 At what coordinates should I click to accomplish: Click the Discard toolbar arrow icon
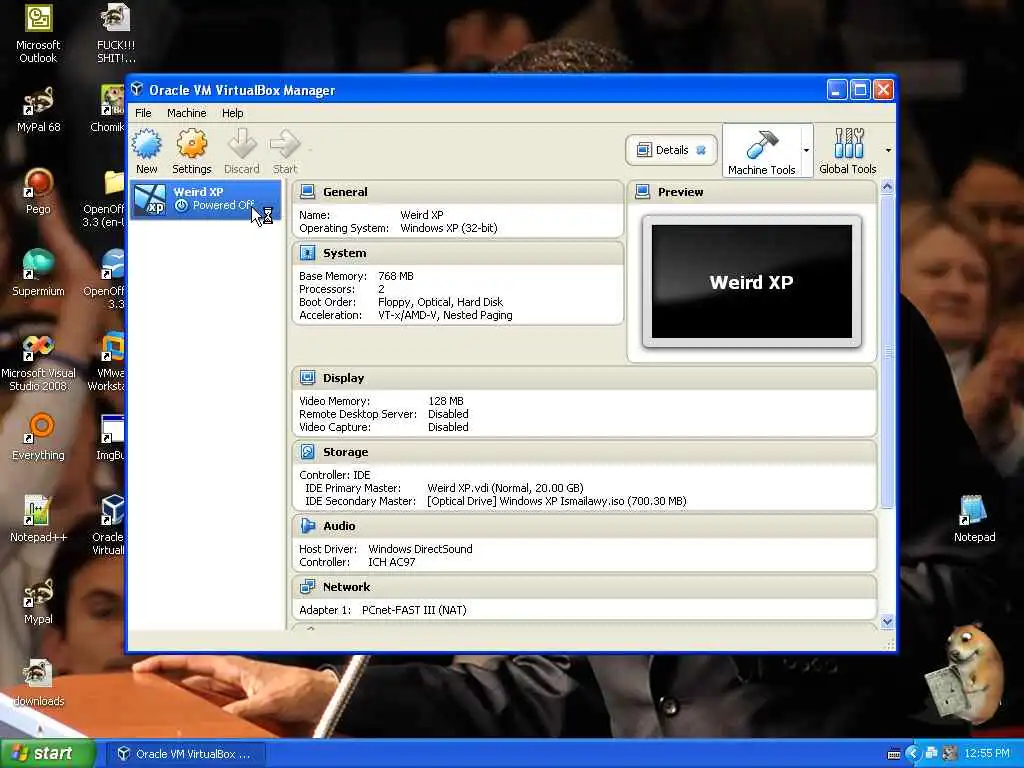(x=242, y=144)
